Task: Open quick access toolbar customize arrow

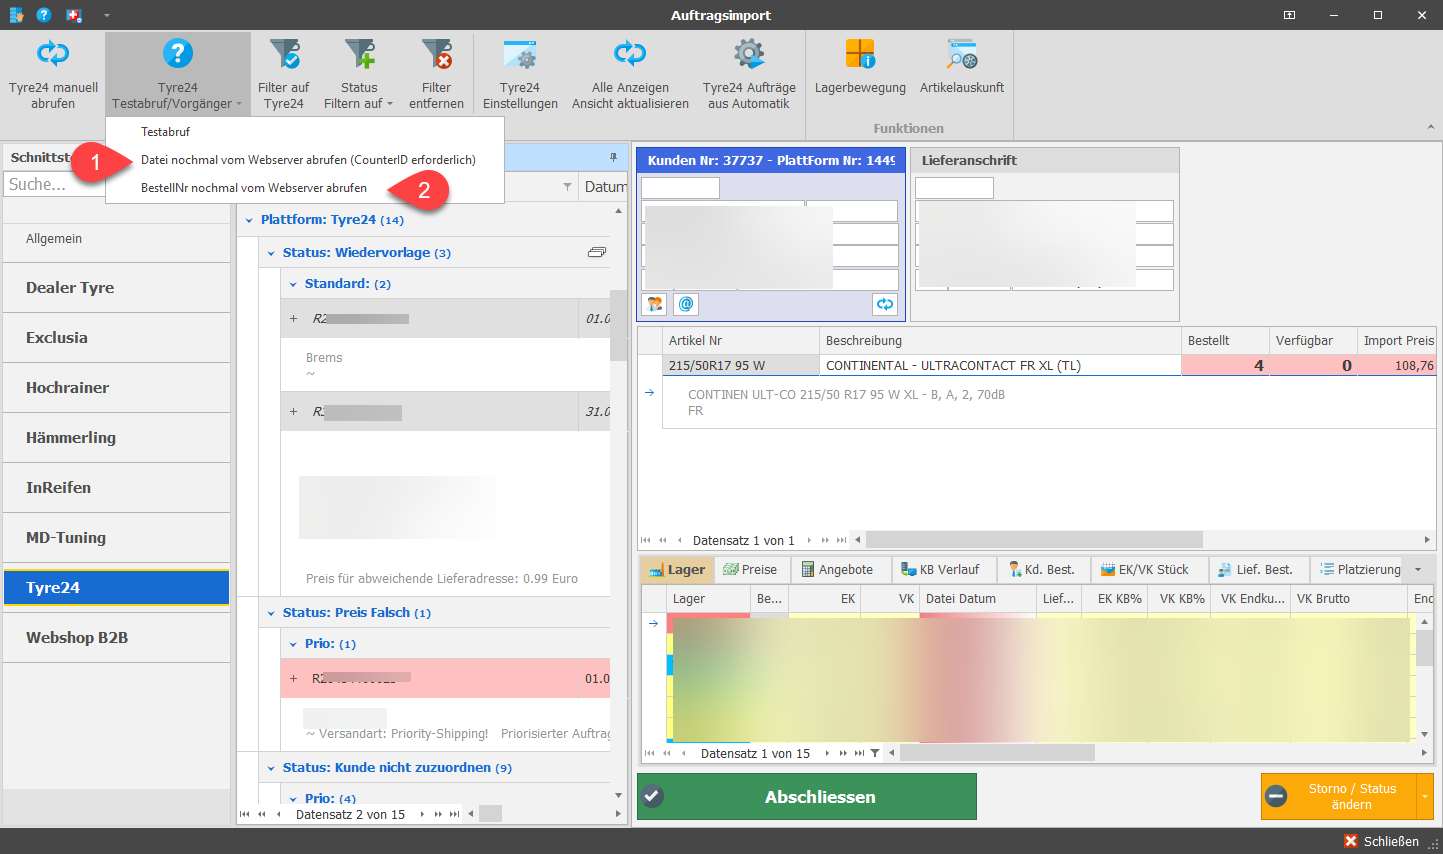Action: point(106,15)
